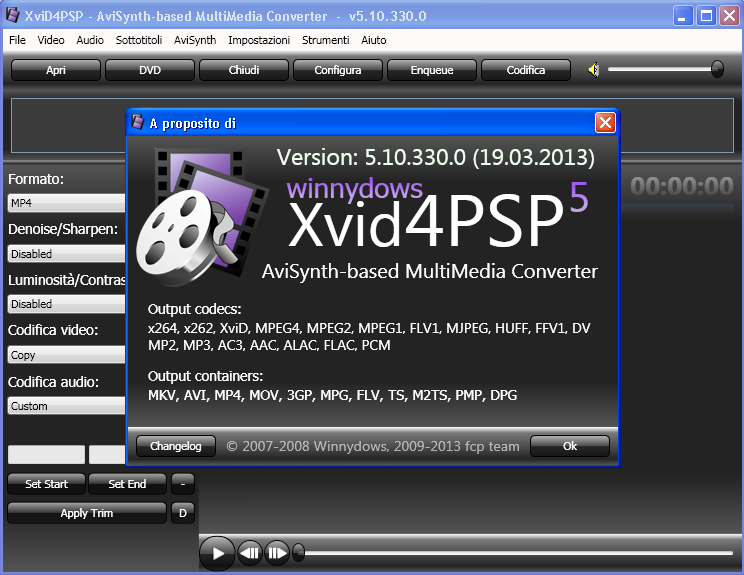Click the Chiudi button

[244, 70]
